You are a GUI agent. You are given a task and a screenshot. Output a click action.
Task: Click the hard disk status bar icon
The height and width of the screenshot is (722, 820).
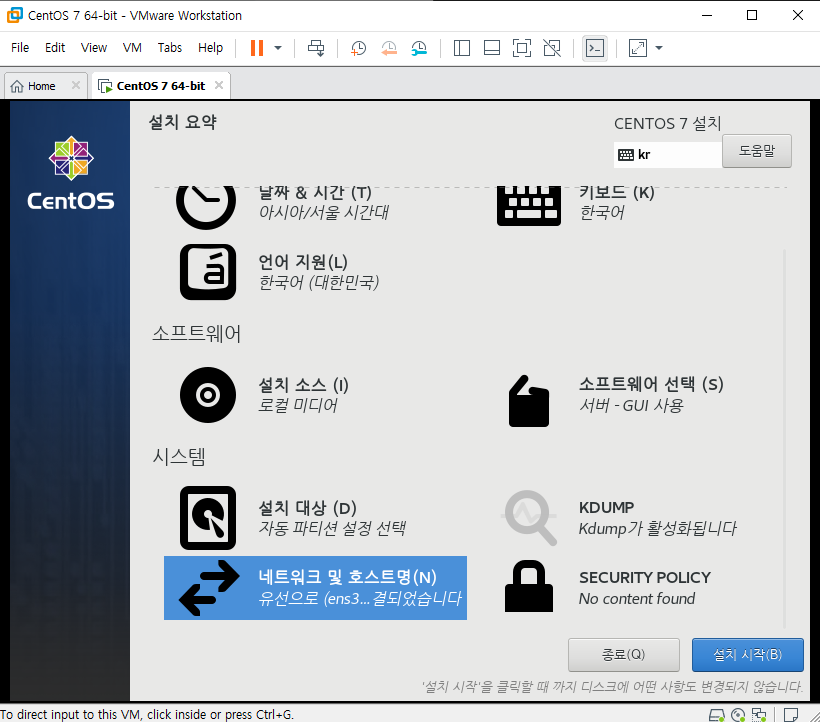(716, 715)
